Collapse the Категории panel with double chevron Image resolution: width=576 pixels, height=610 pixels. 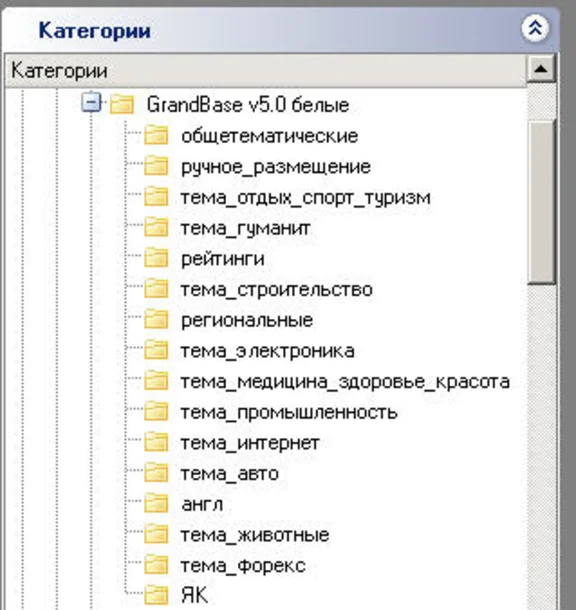pos(535,28)
